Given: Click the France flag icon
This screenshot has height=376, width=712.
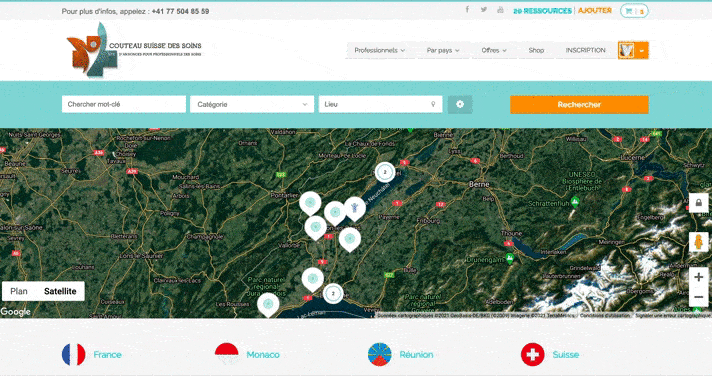Looking at the screenshot, I should pos(74,354).
